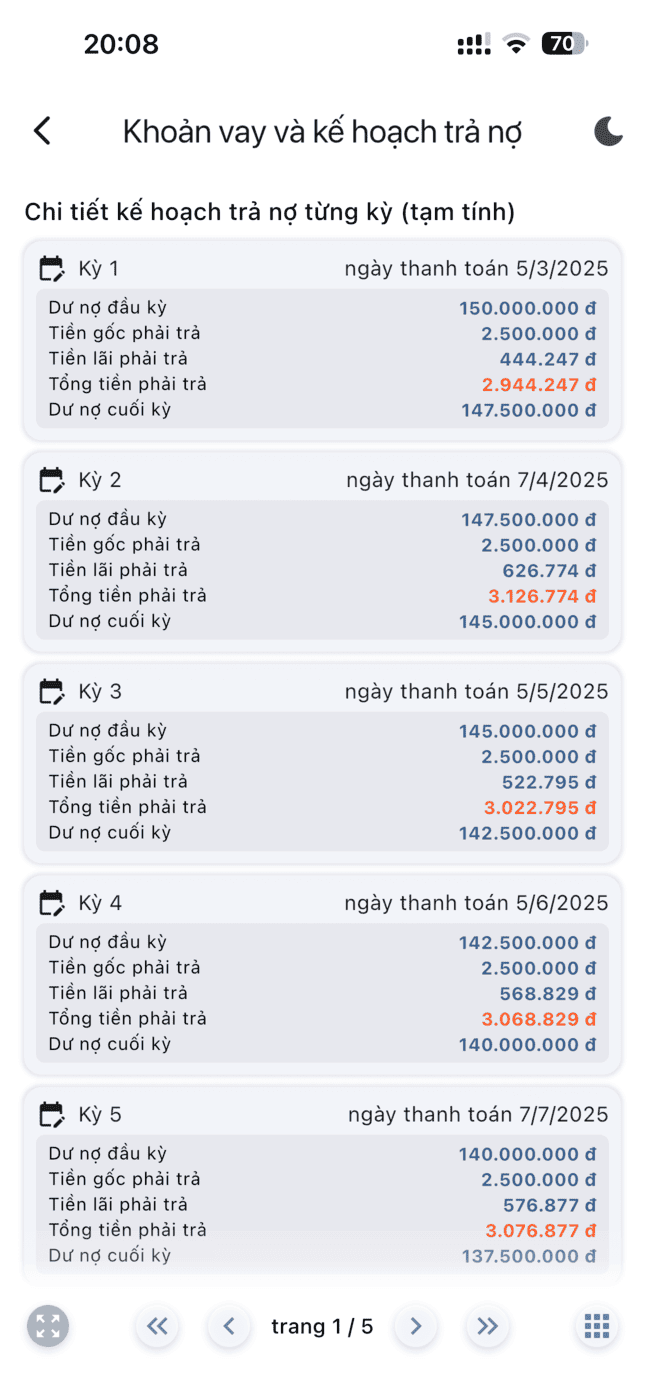
Task: Go back using the top-left arrow
Action: tap(42, 131)
